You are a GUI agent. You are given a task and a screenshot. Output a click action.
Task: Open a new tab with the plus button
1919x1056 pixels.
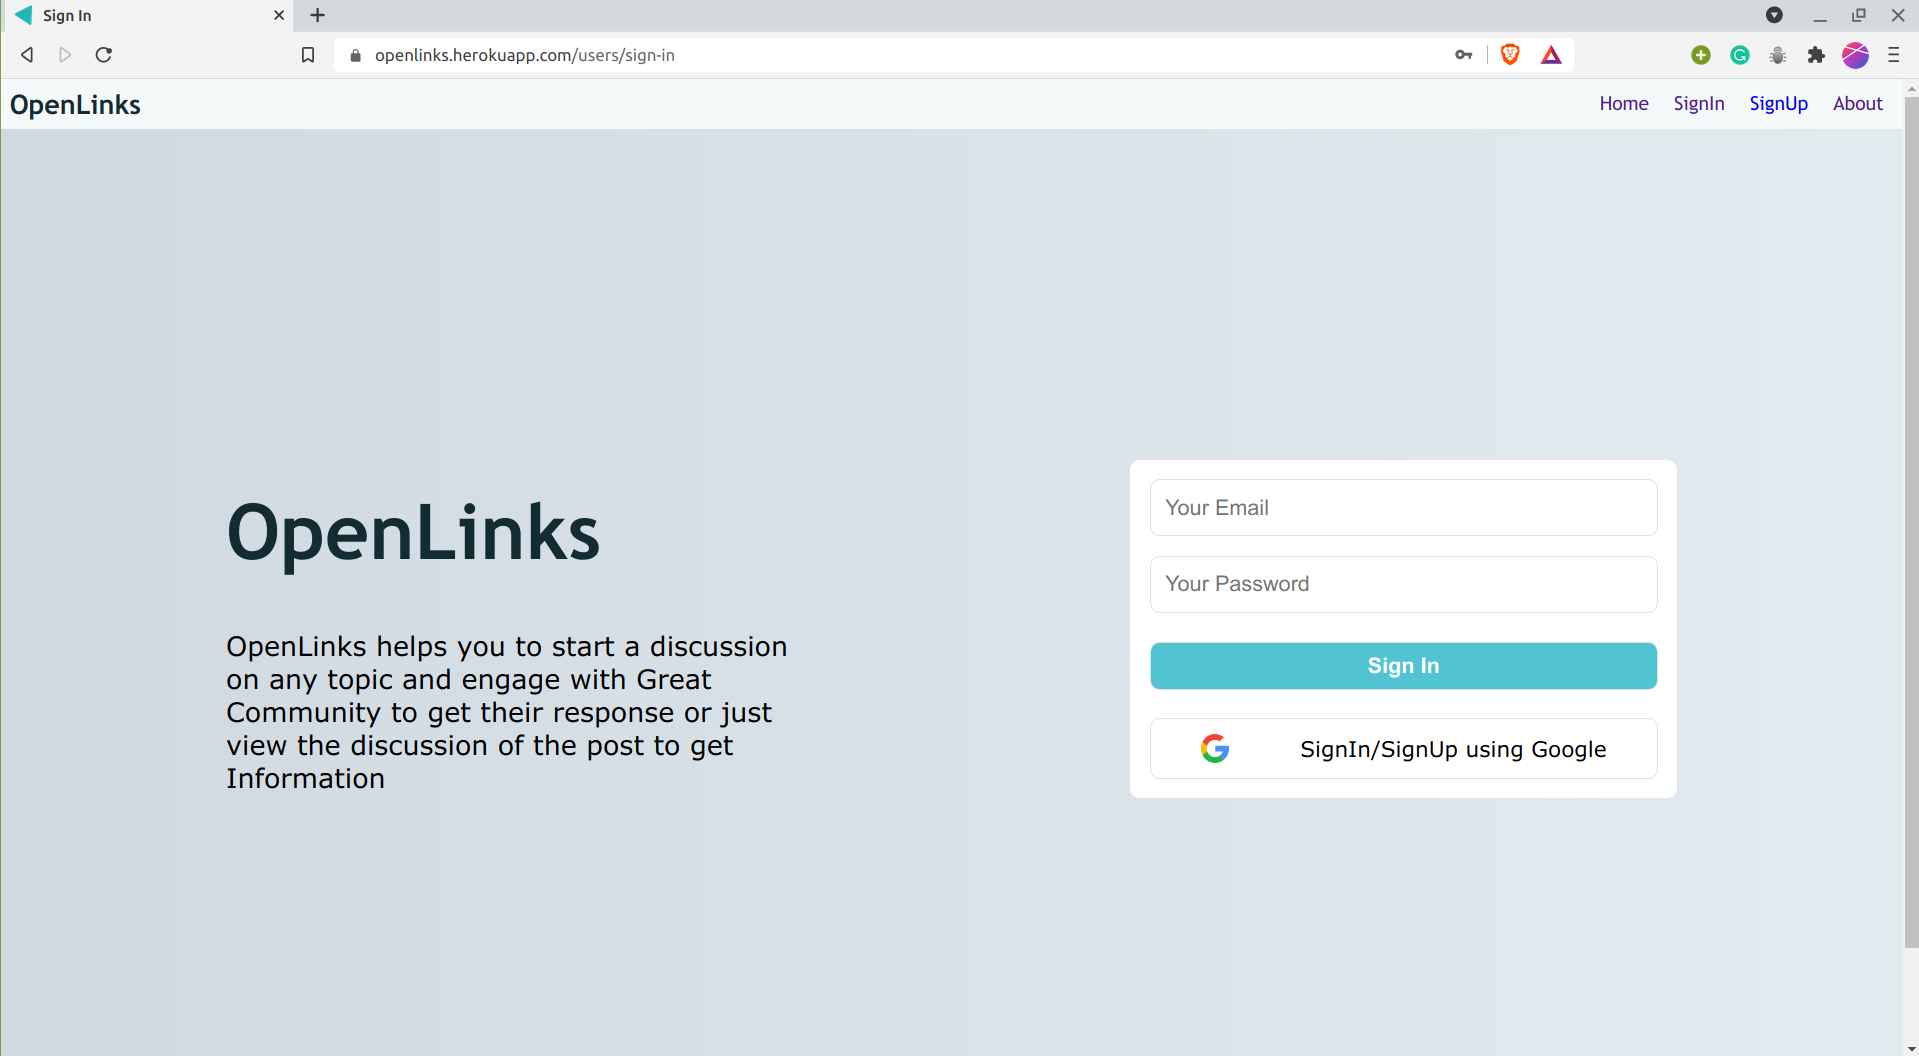317,15
